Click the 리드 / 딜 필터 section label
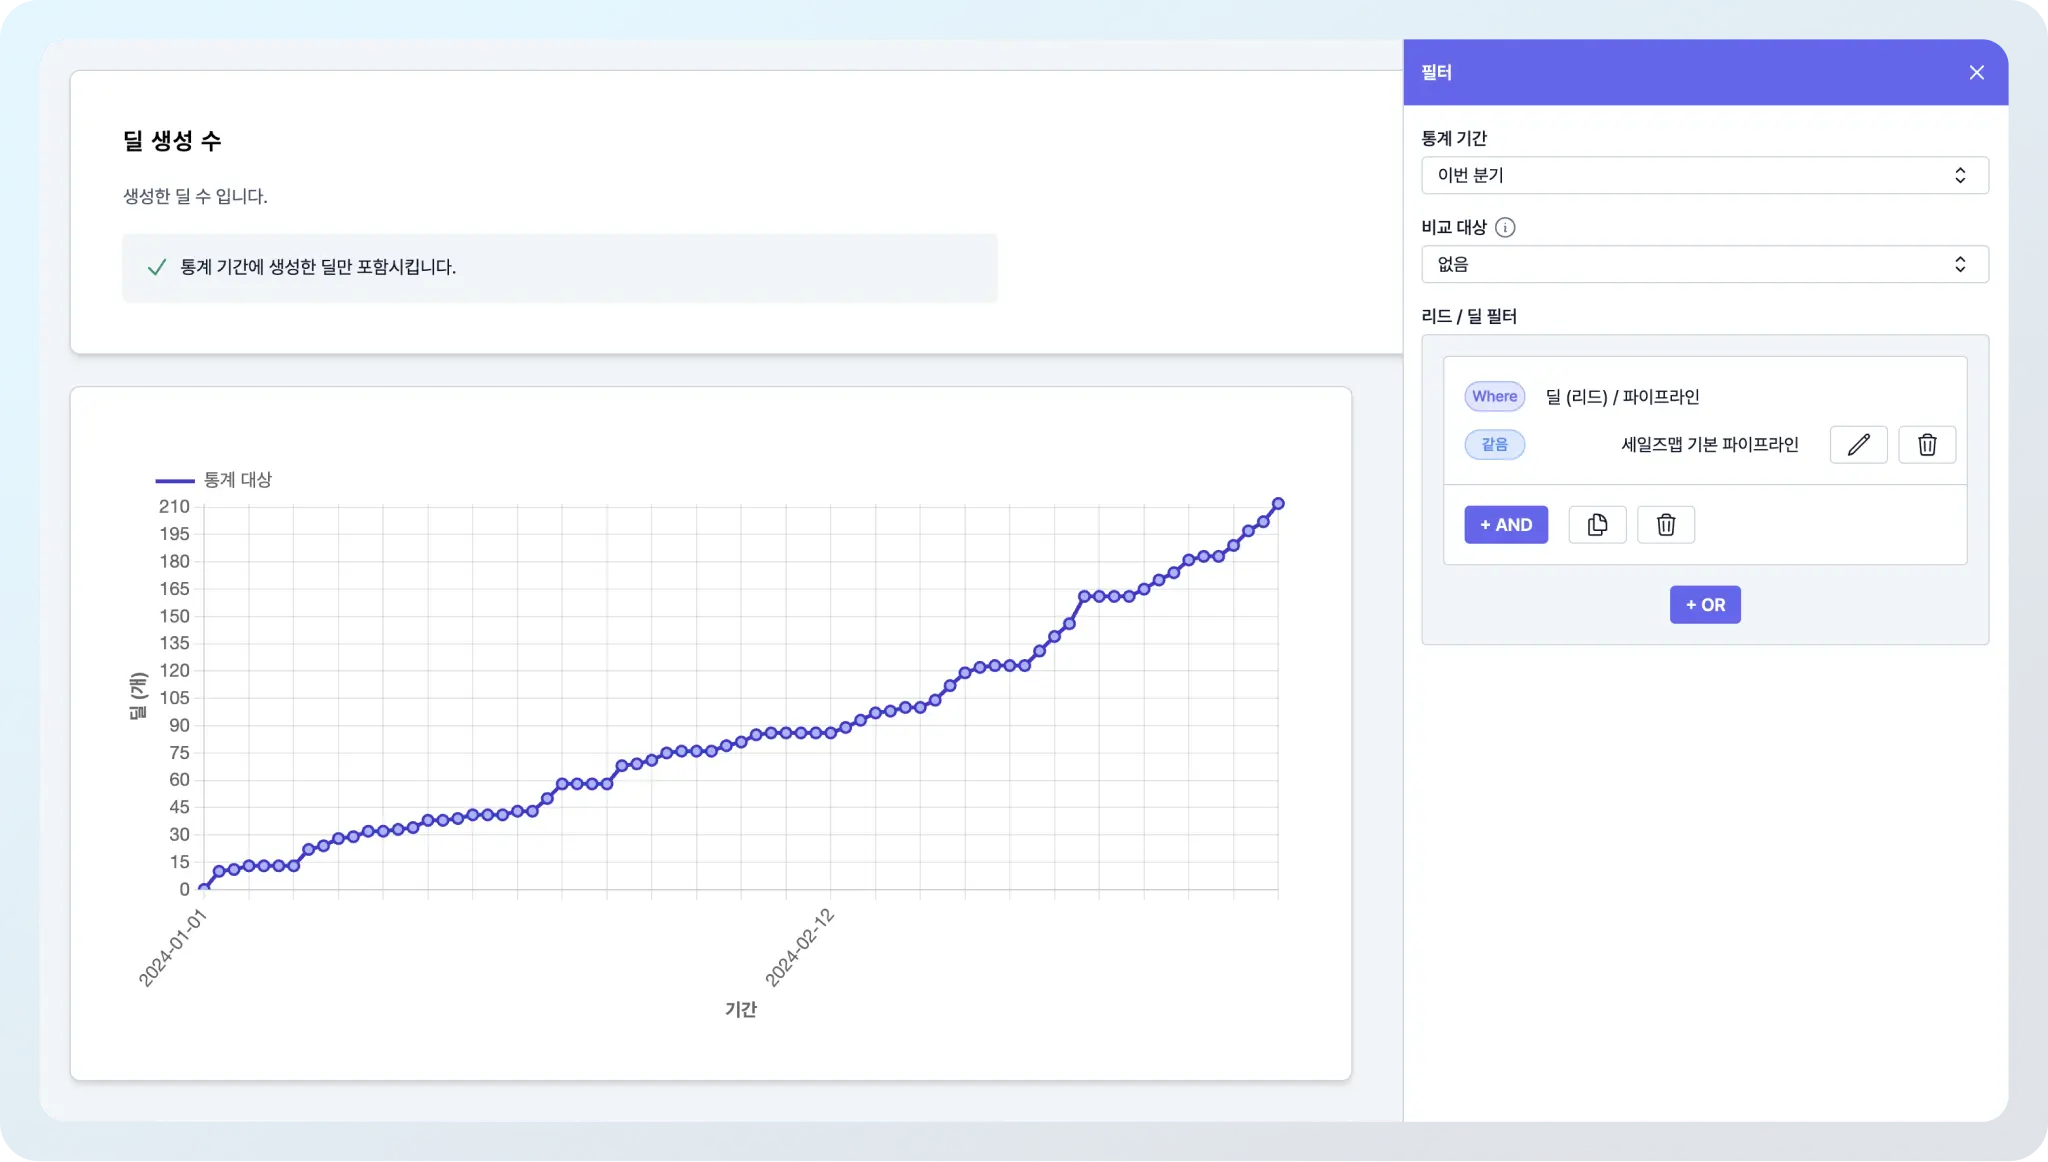This screenshot has height=1162, width=2048. [x=1469, y=316]
